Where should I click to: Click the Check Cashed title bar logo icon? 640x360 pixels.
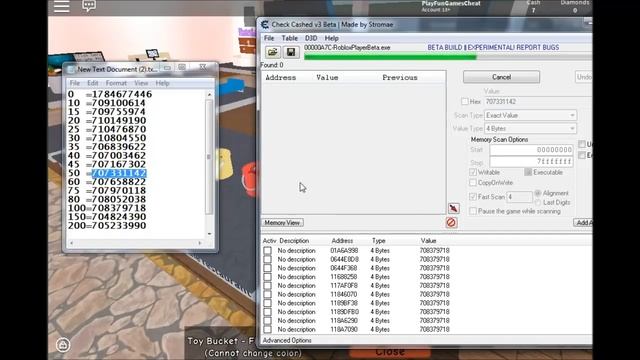[x=265, y=24]
